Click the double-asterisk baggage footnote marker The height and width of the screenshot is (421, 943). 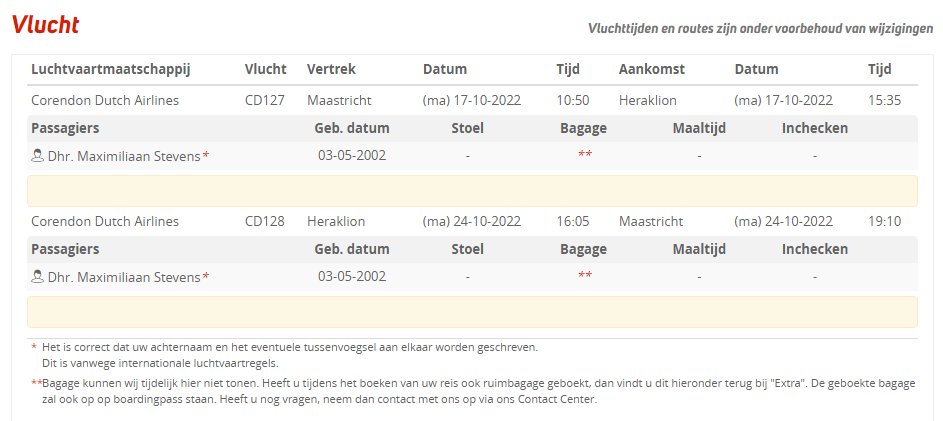[37, 383]
